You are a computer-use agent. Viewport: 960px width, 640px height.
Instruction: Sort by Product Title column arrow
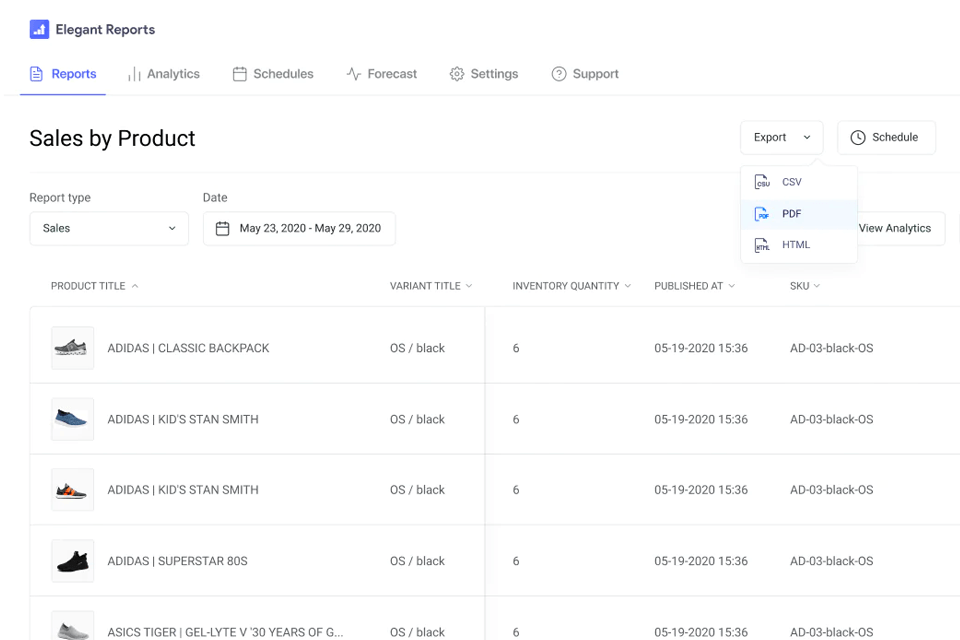(135, 286)
